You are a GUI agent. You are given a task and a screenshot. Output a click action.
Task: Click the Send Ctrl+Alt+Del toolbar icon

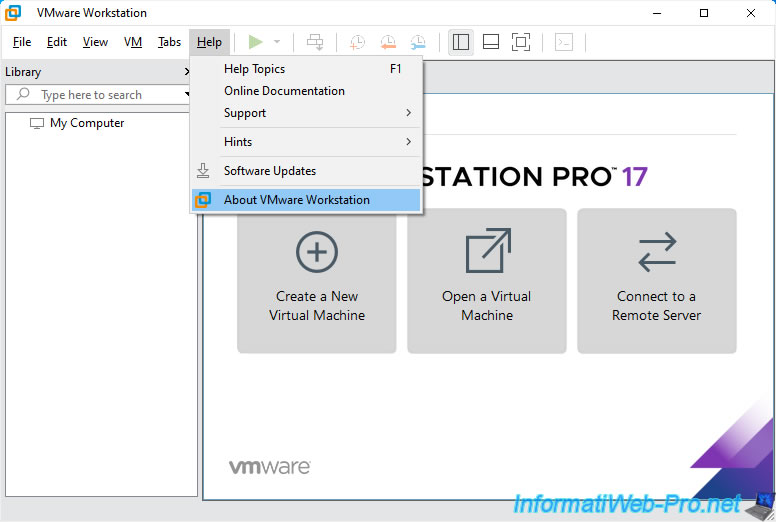click(315, 42)
